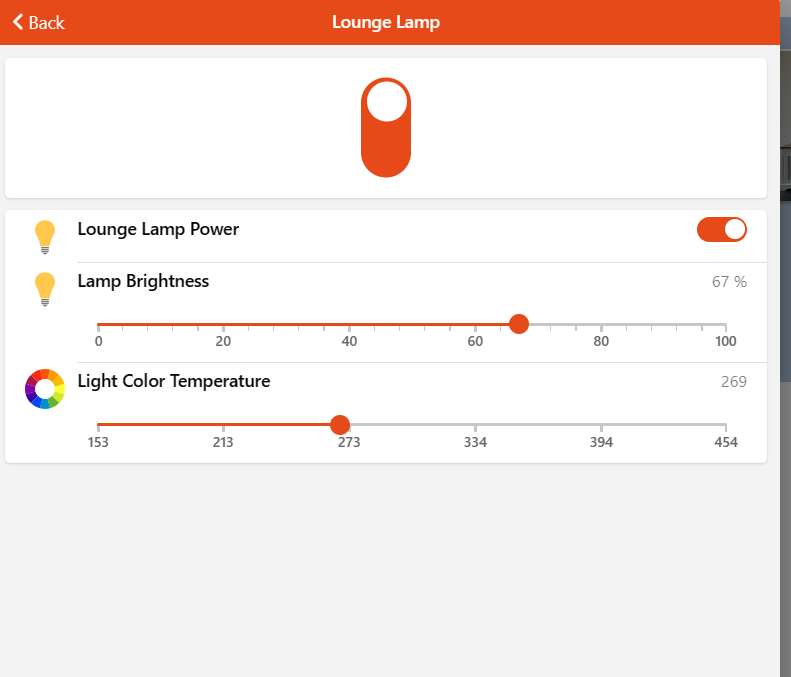Set color temperature to the 334 mark
Screen dimensions: 791x677
click(x=475, y=425)
